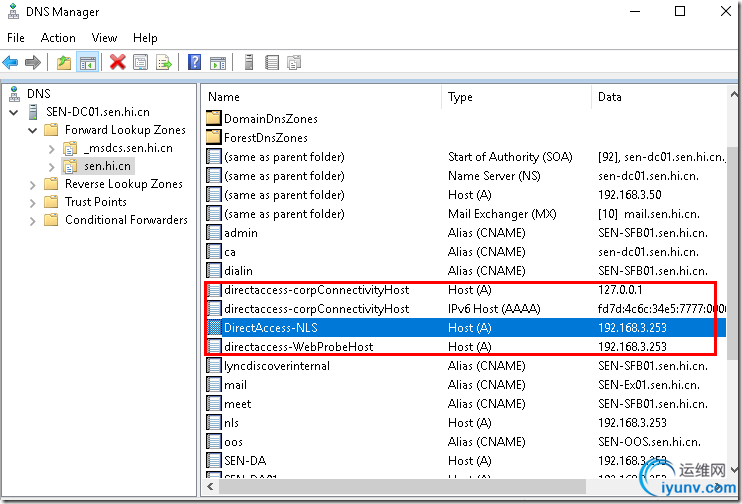Click the horizontal scrollbar left arrow
The image size is (742, 504).
coord(210,486)
